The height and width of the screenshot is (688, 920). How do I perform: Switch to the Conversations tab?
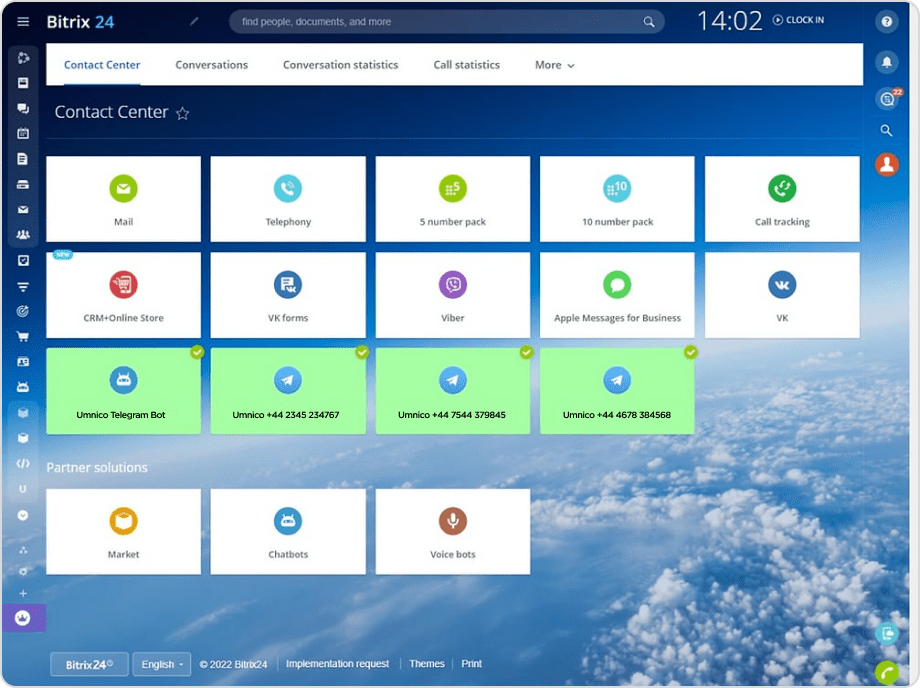[211, 64]
